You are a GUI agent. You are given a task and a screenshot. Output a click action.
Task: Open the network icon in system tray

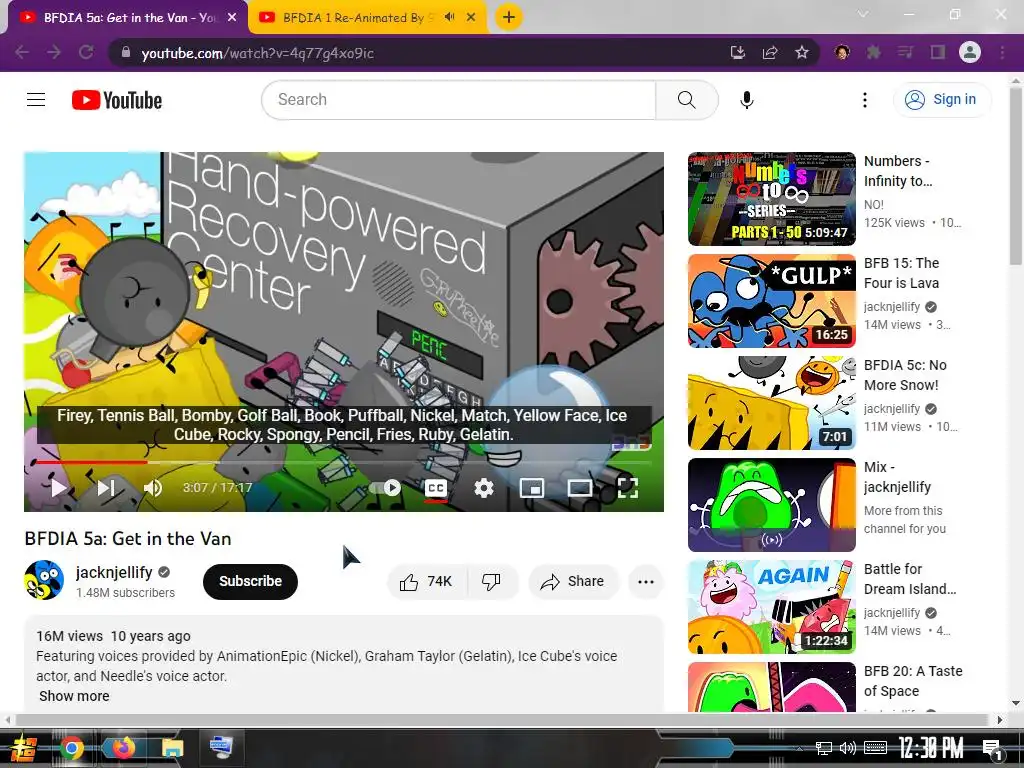click(x=824, y=748)
